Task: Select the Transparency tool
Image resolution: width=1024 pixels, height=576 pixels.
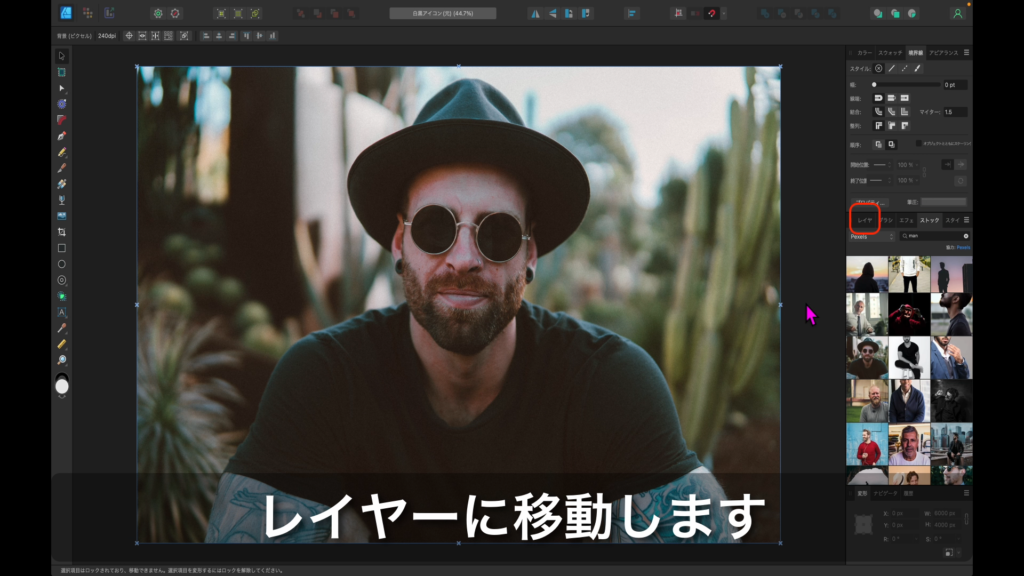Action: click(61, 200)
